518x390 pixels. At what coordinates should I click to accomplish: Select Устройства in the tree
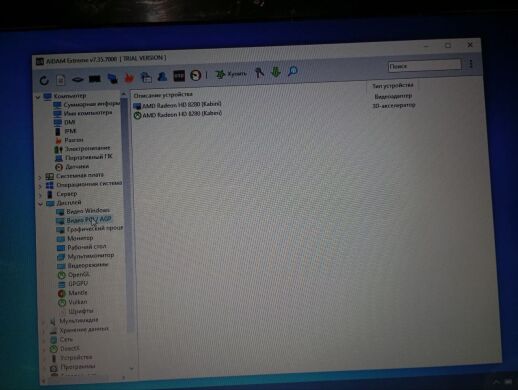76,357
